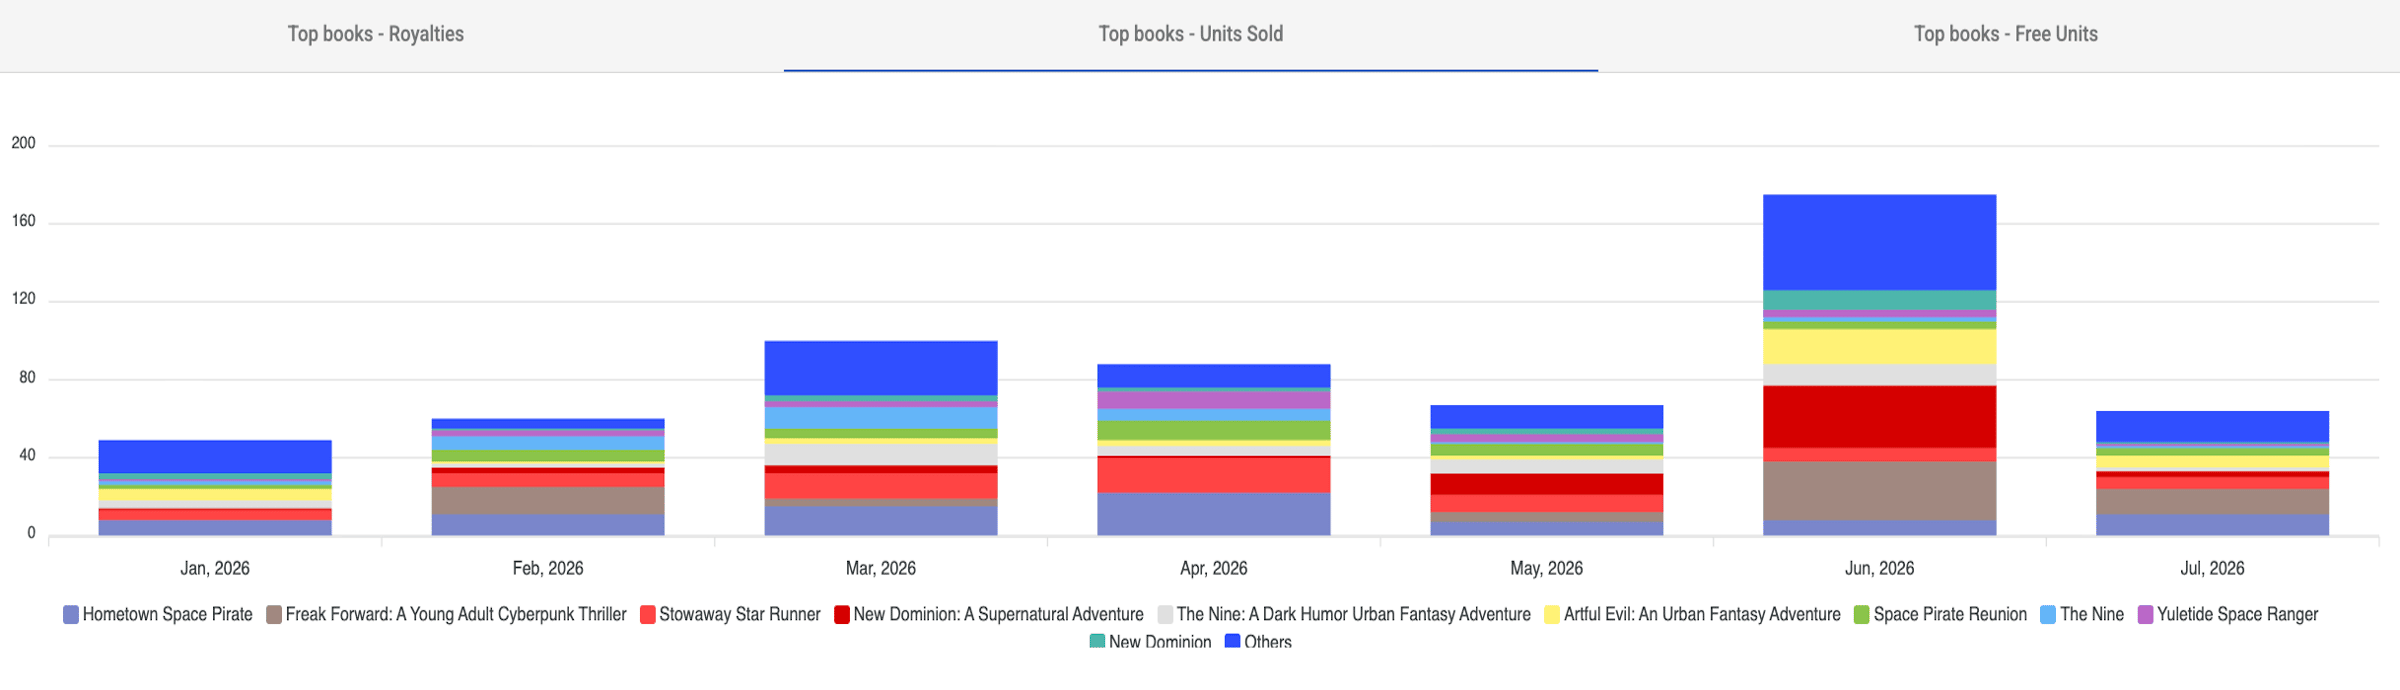Toggle The Nine light-blue legend entry

2082,615
